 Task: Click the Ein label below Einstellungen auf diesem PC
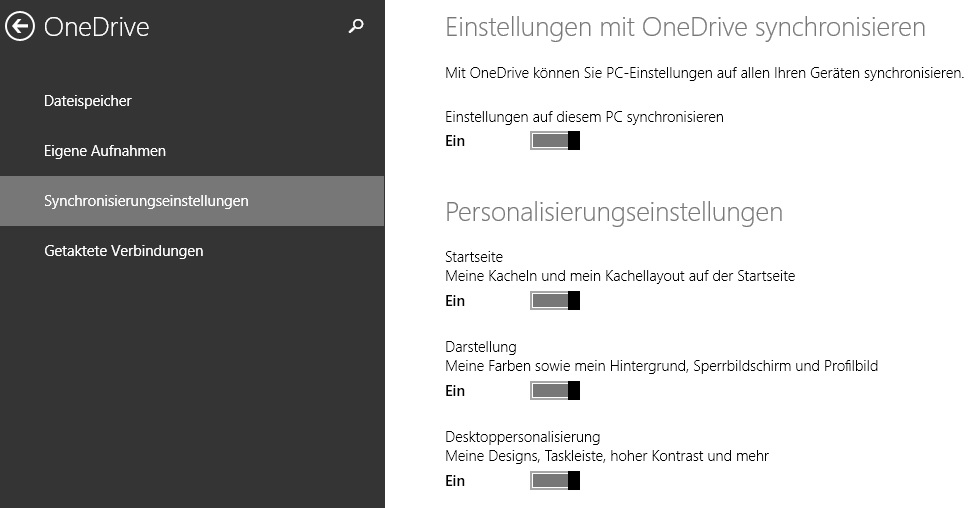point(455,141)
